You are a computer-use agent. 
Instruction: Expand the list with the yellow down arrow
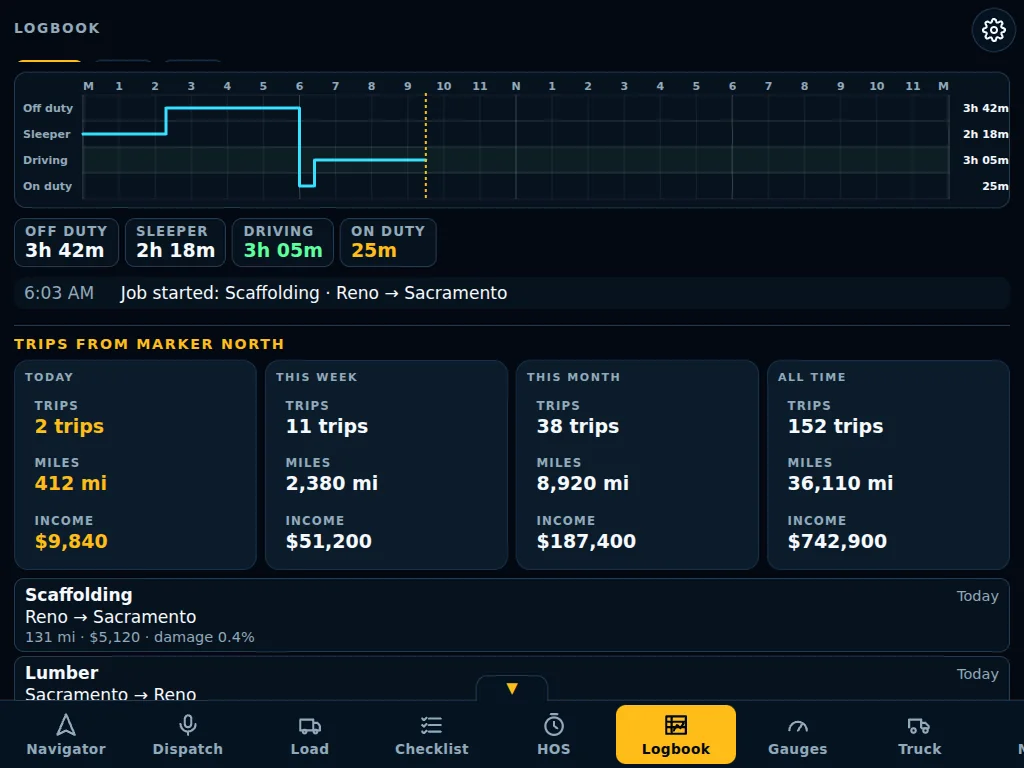512,688
